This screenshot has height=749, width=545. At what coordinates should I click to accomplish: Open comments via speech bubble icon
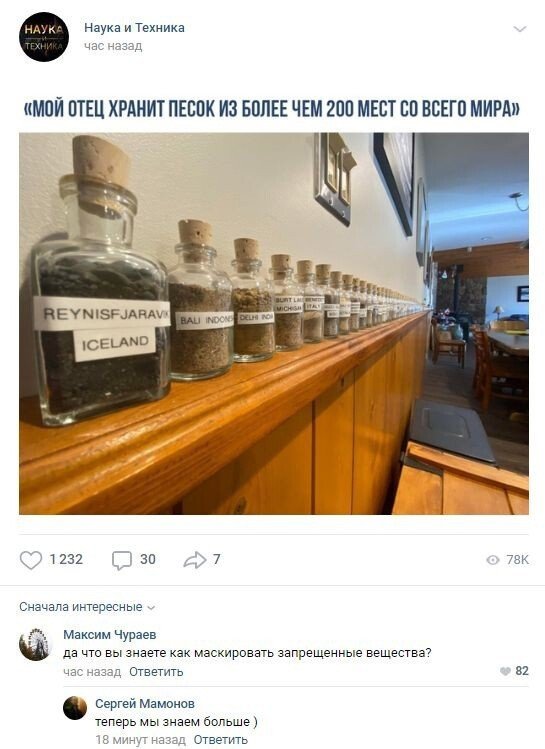click(122, 560)
